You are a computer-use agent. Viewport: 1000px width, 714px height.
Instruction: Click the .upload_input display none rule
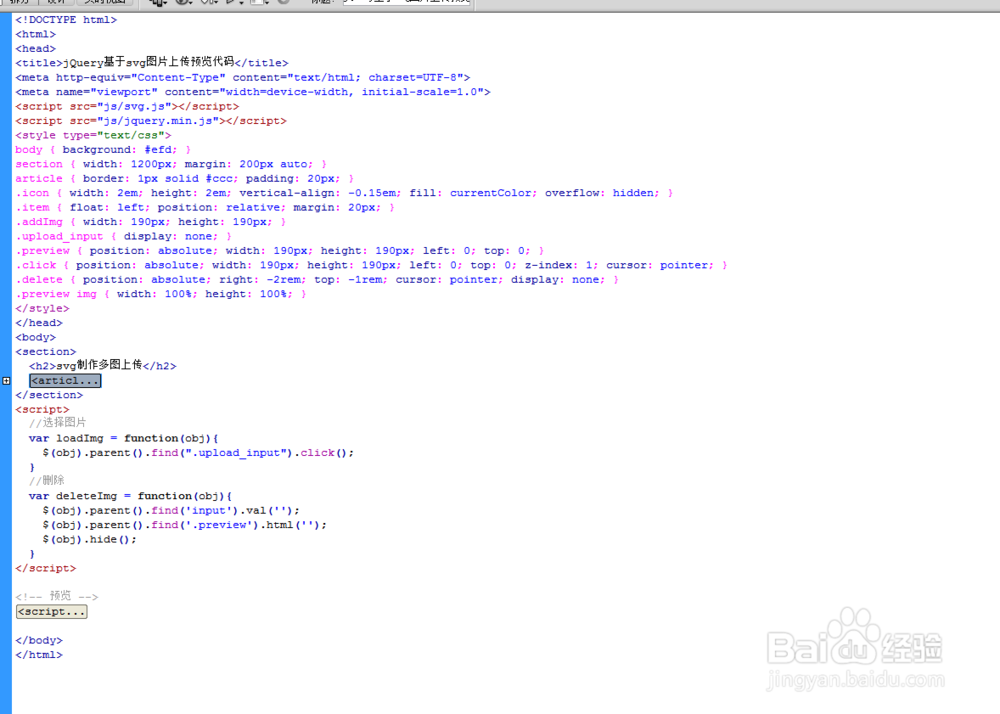click(124, 237)
